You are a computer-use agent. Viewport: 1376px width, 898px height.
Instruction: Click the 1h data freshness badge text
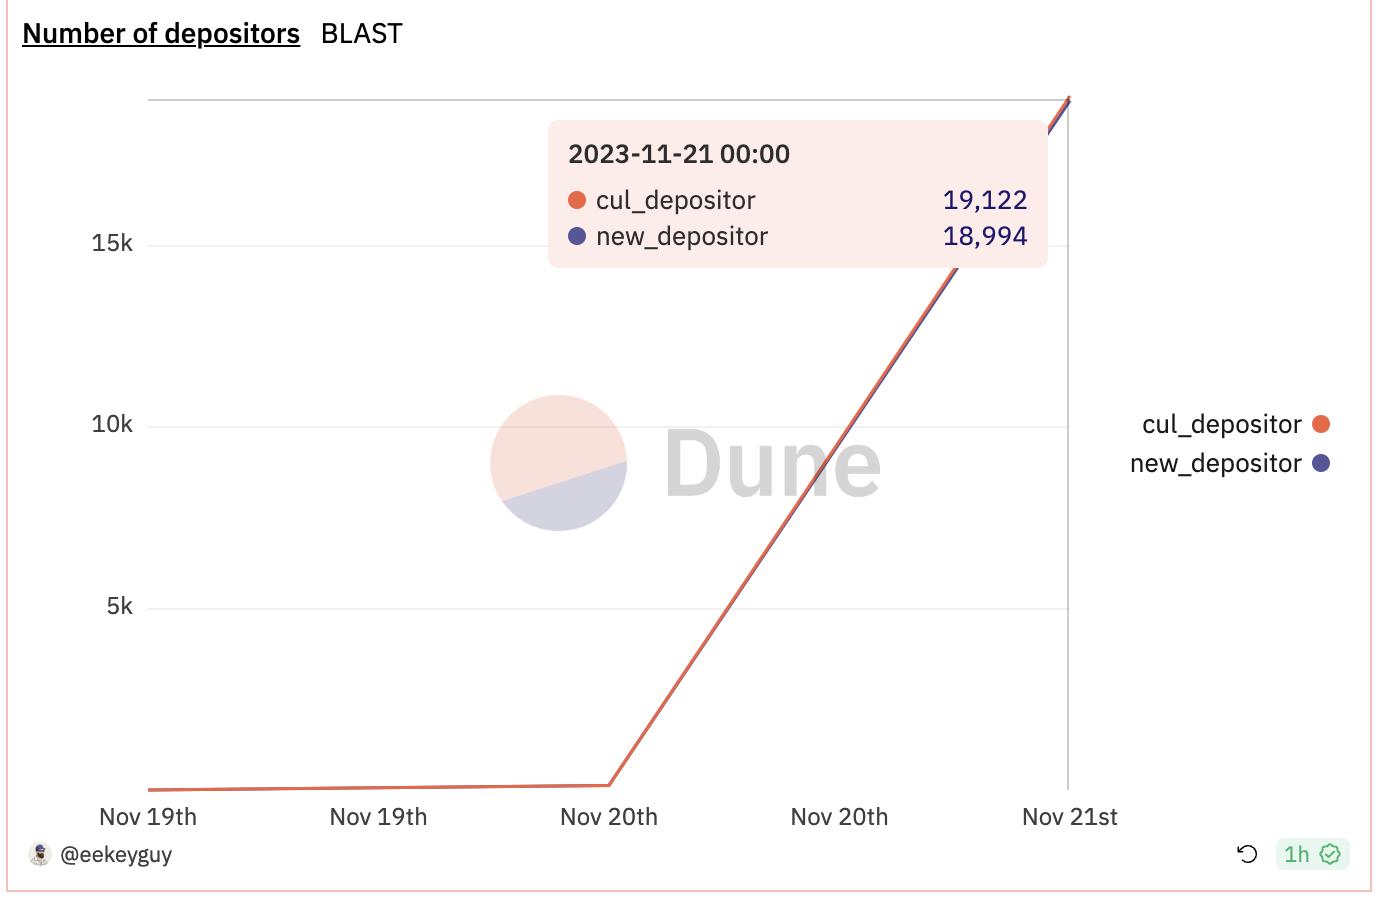coord(1297,854)
